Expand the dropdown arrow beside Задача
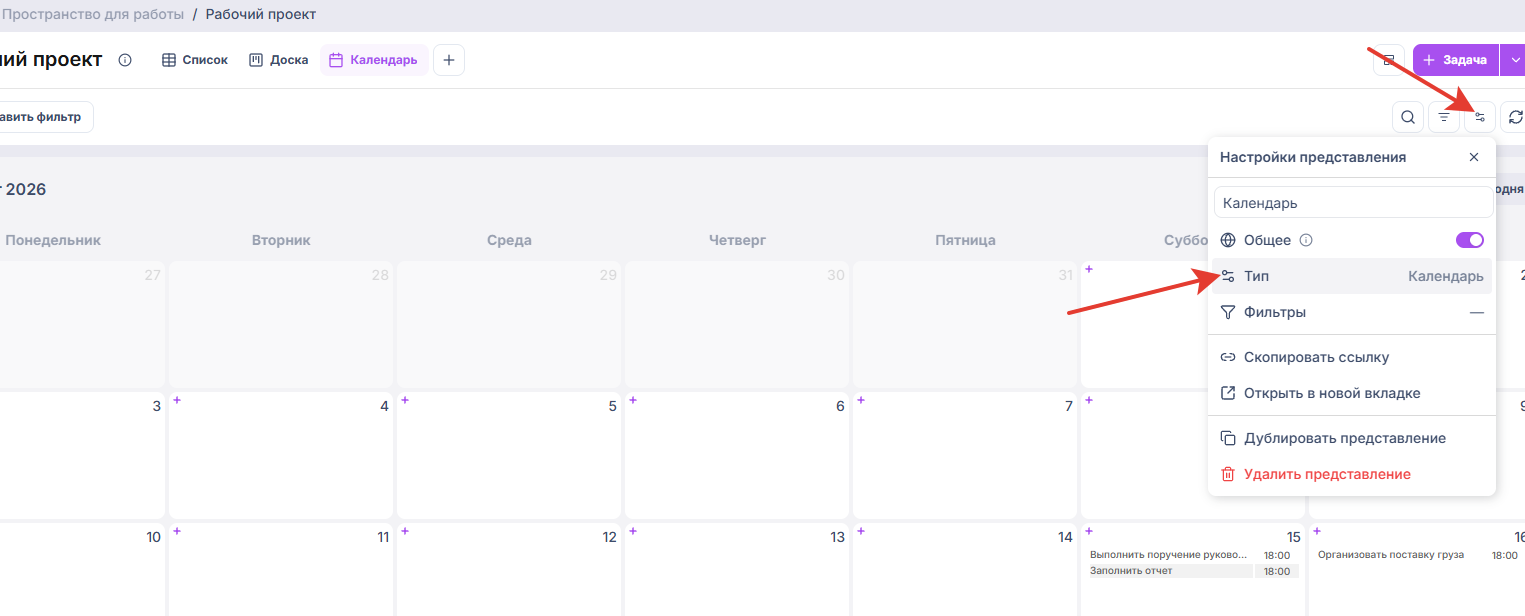Screen dimensions: 1525x616 tap(1515, 60)
